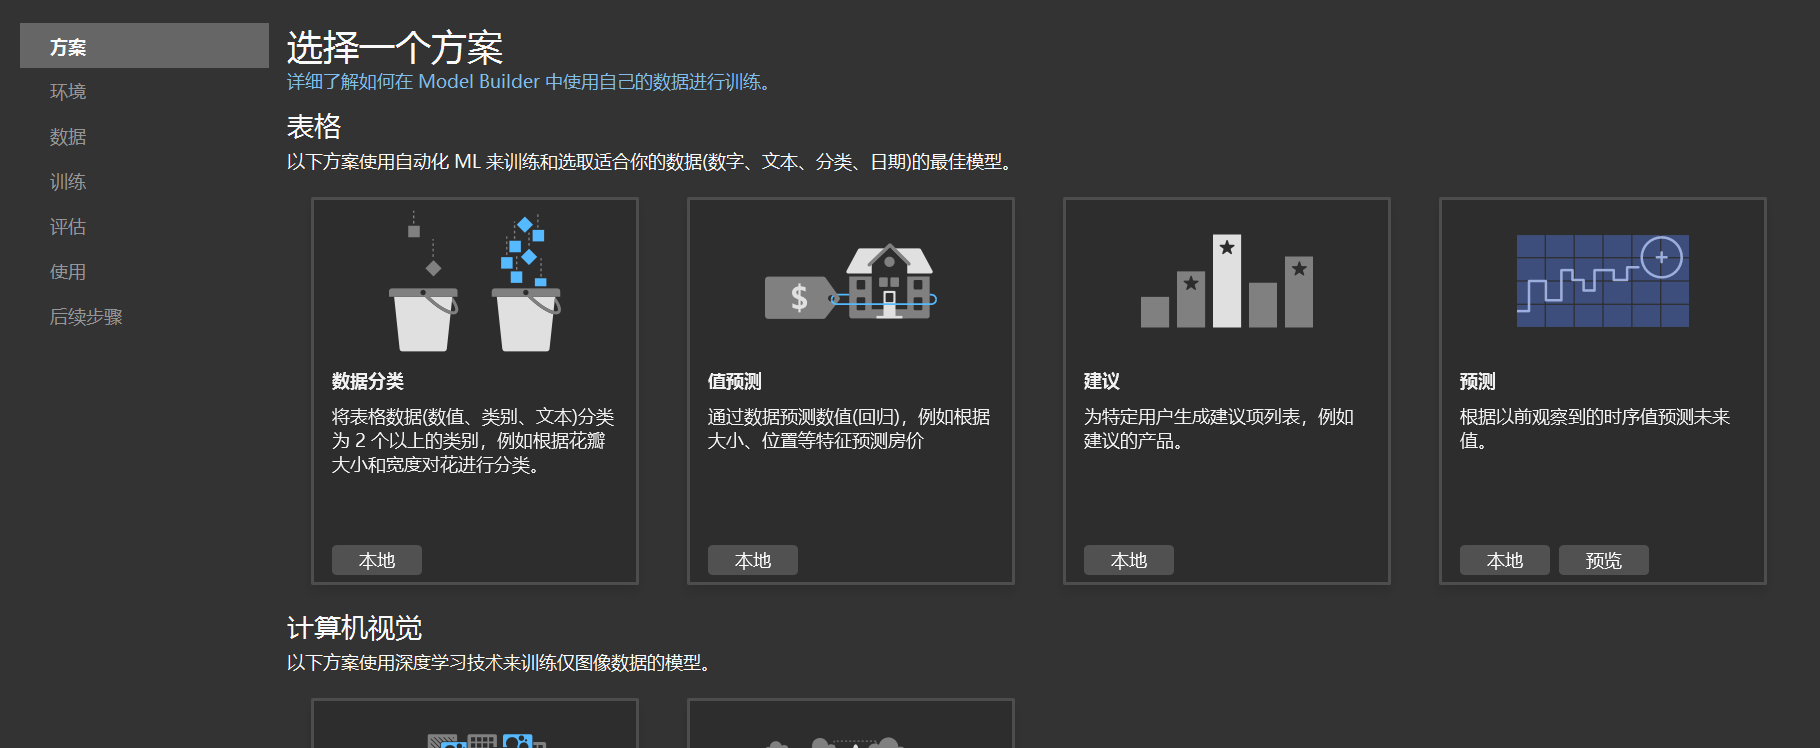The width and height of the screenshot is (1820, 748).
Task: Click the first computer vision card icon
Action: [487, 741]
